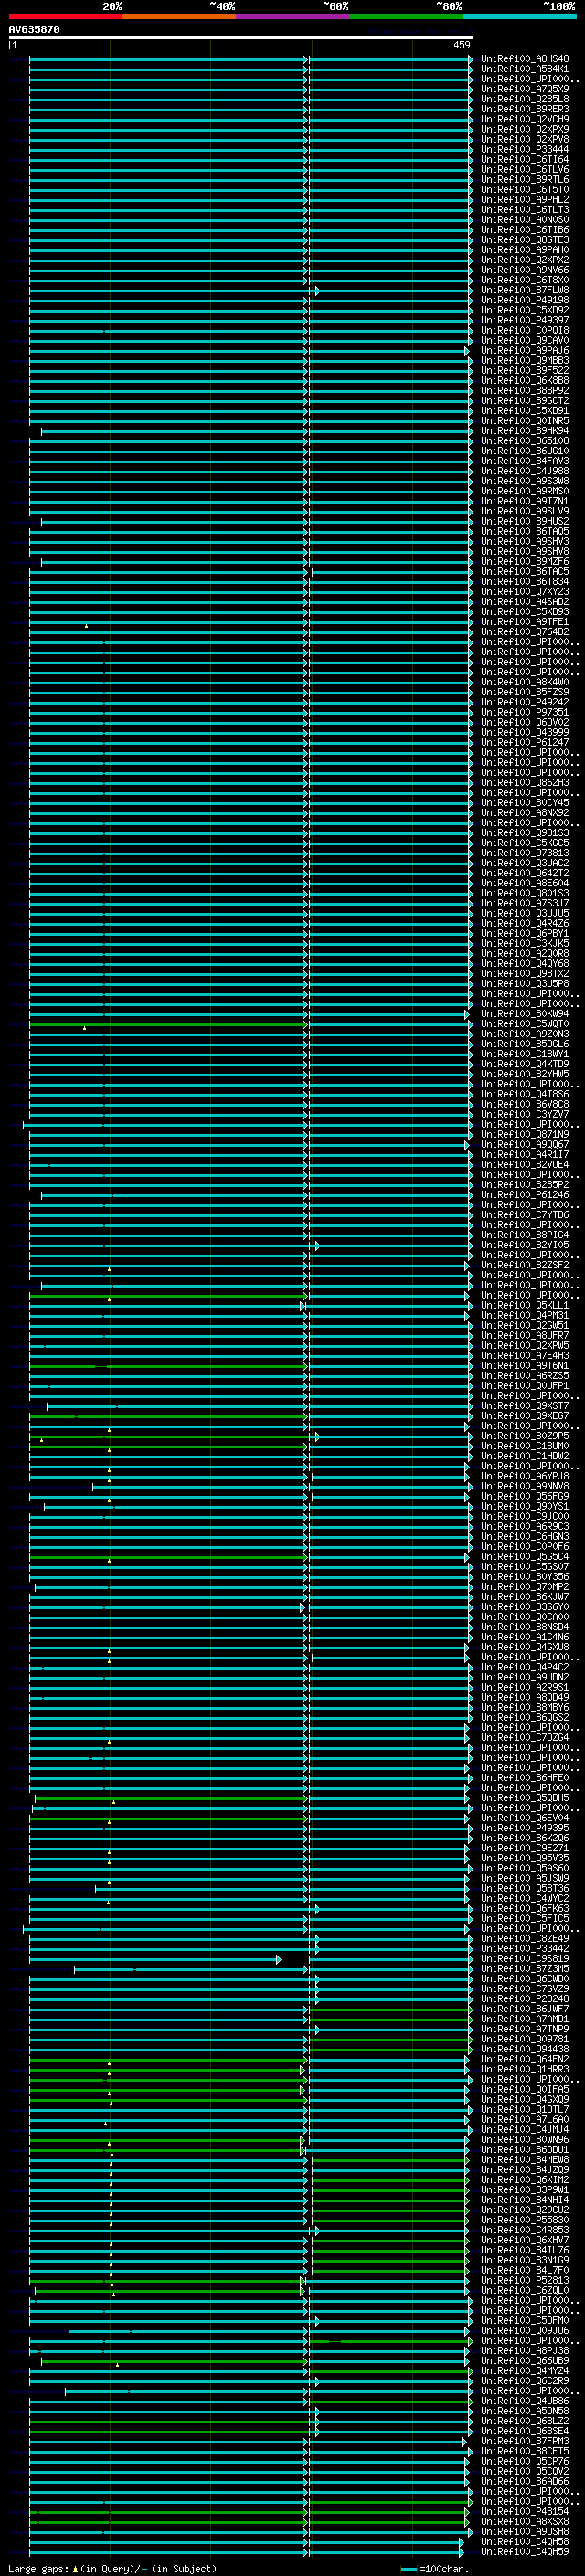Select label UniRef100_B0CY45
Viewport: 585px width, 2576px height.
click(525, 803)
